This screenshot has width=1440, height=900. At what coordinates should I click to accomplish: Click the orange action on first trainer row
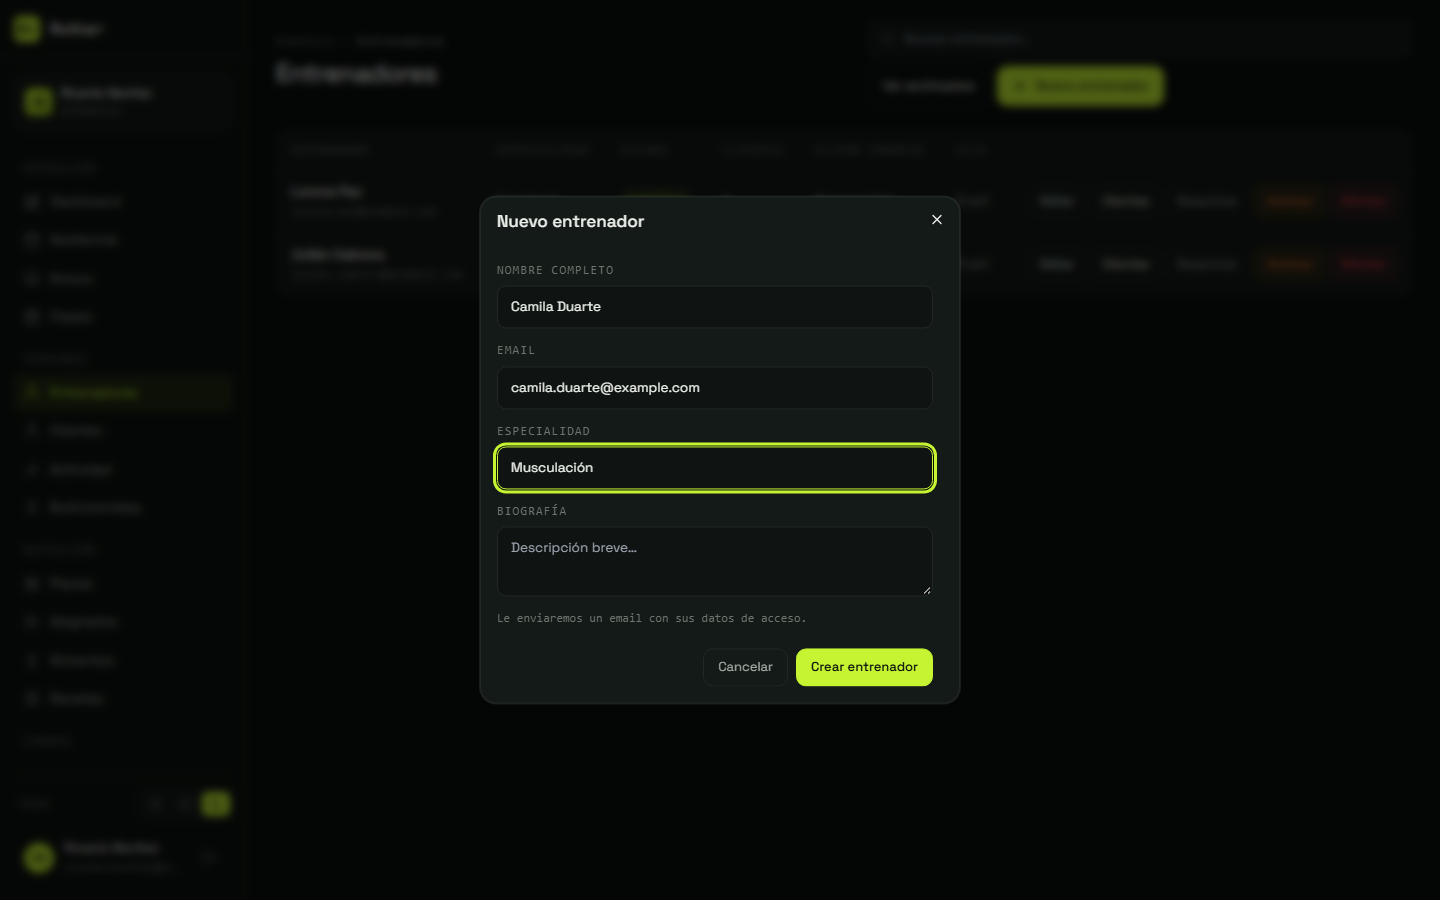pyautogui.click(x=1288, y=201)
